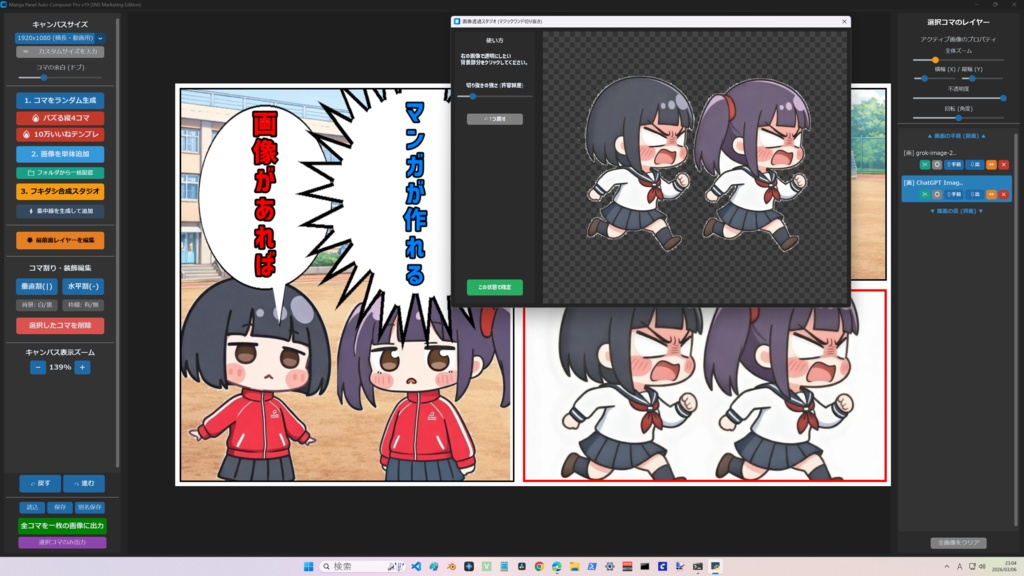
Task: Click gray circle icon on grok-image-2 layer
Action: pos(936,165)
